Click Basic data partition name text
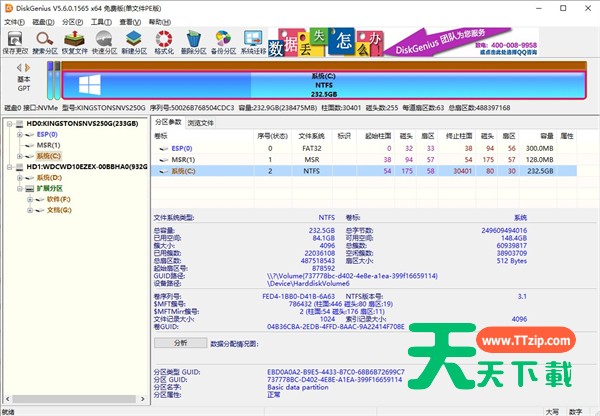600x416 pixels. (x=298, y=387)
